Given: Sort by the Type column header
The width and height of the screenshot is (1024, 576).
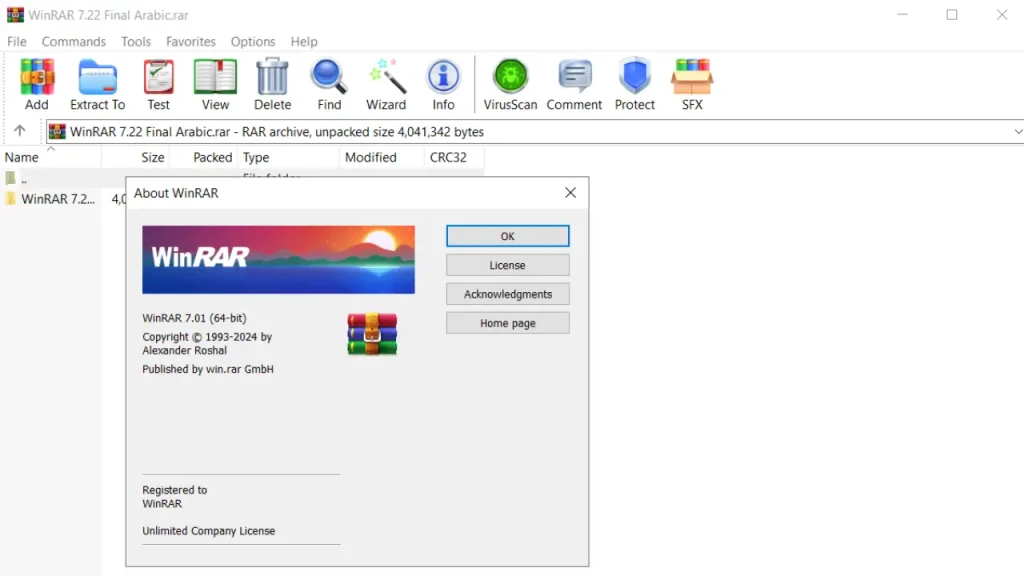Looking at the screenshot, I should click(289, 157).
